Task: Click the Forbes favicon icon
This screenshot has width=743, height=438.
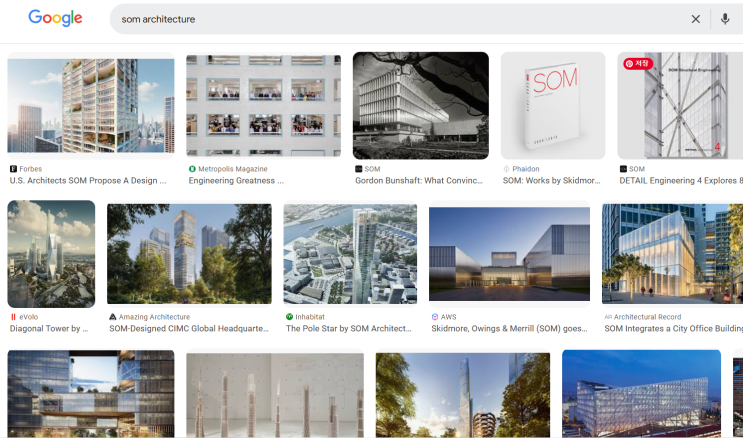Action: pyautogui.click(x=13, y=169)
